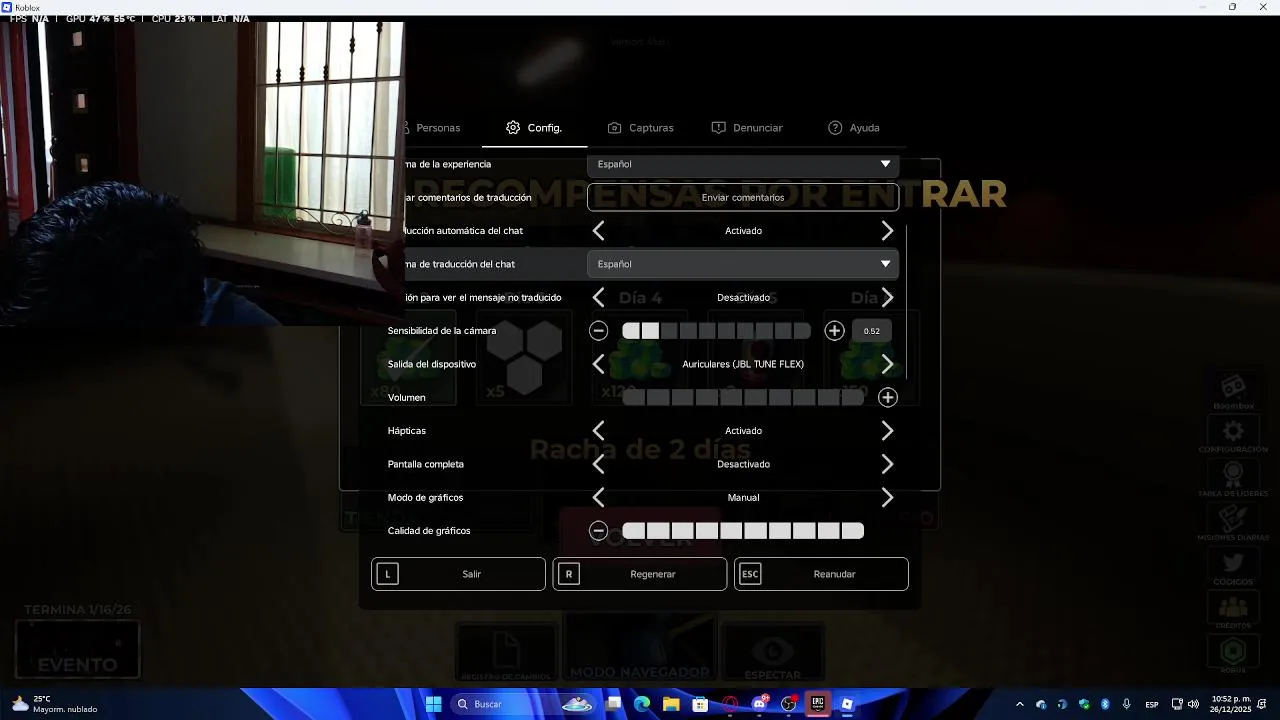Expand the chat translation language dropdown
The width and height of the screenshot is (1280, 720).
coord(743,264)
